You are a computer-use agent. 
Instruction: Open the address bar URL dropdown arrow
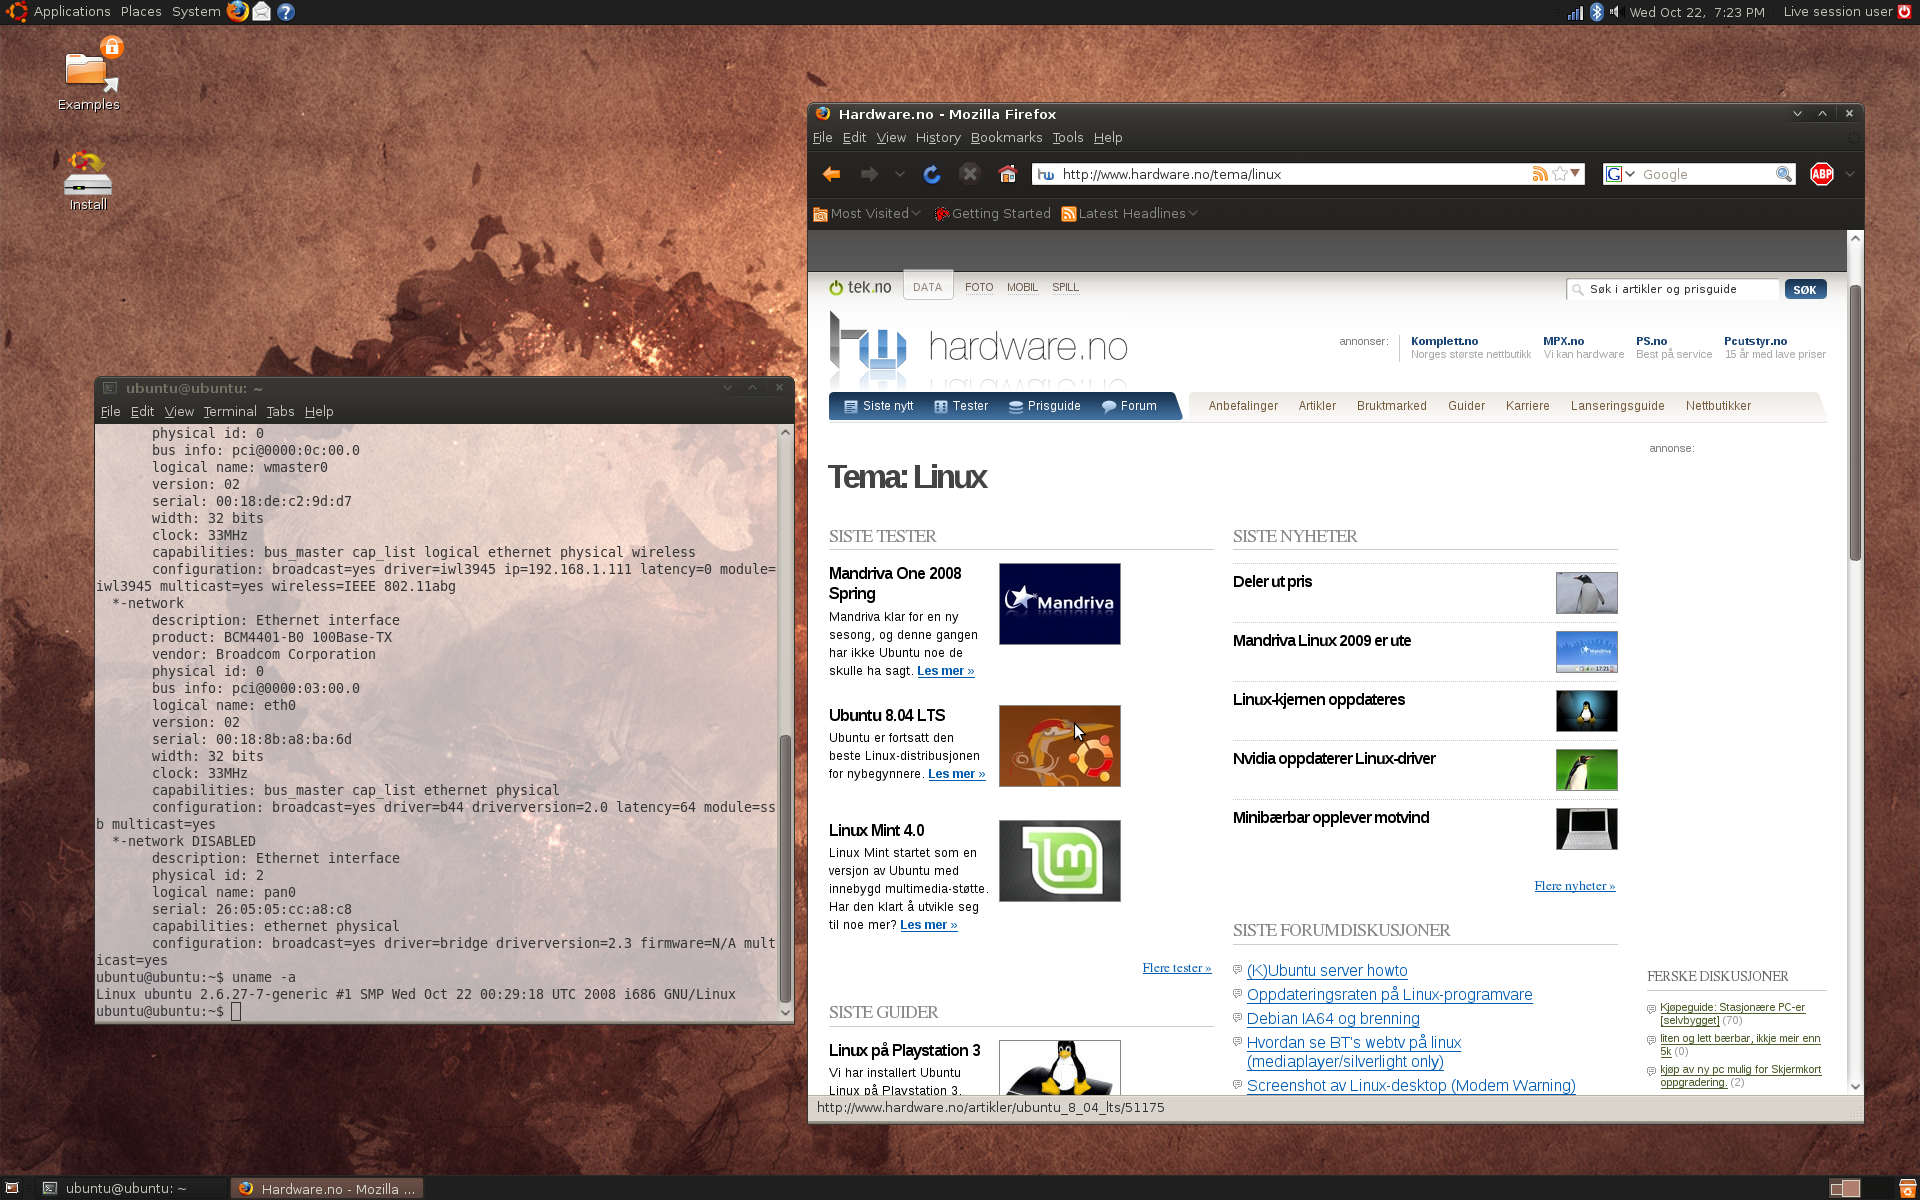tap(1576, 174)
